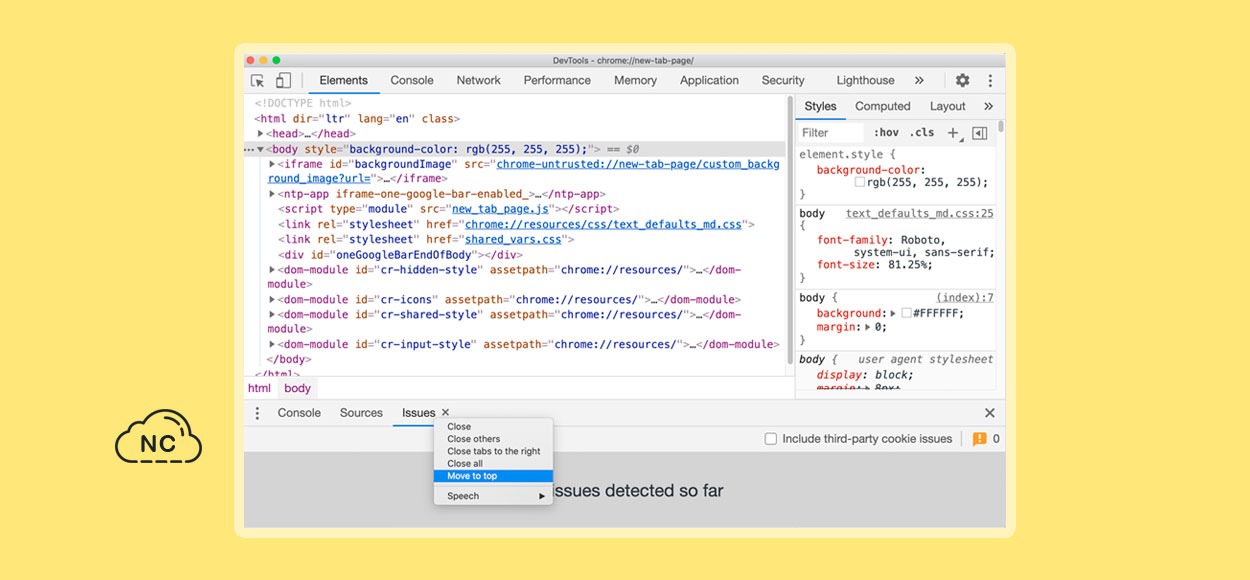Open the drawer Sources tab
The height and width of the screenshot is (580, 1250).
361,413
